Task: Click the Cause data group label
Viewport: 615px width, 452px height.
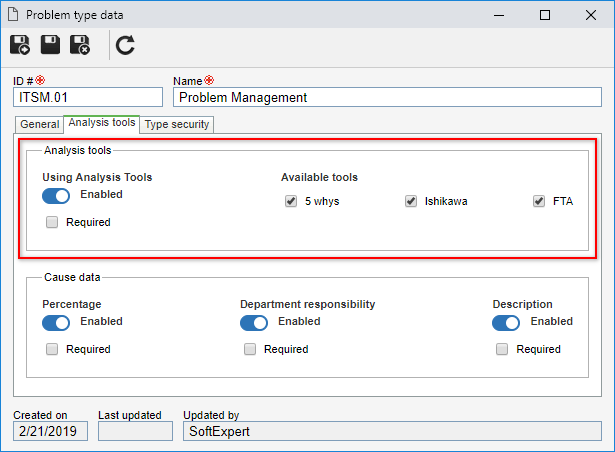Action: click(x=72, y=277)
